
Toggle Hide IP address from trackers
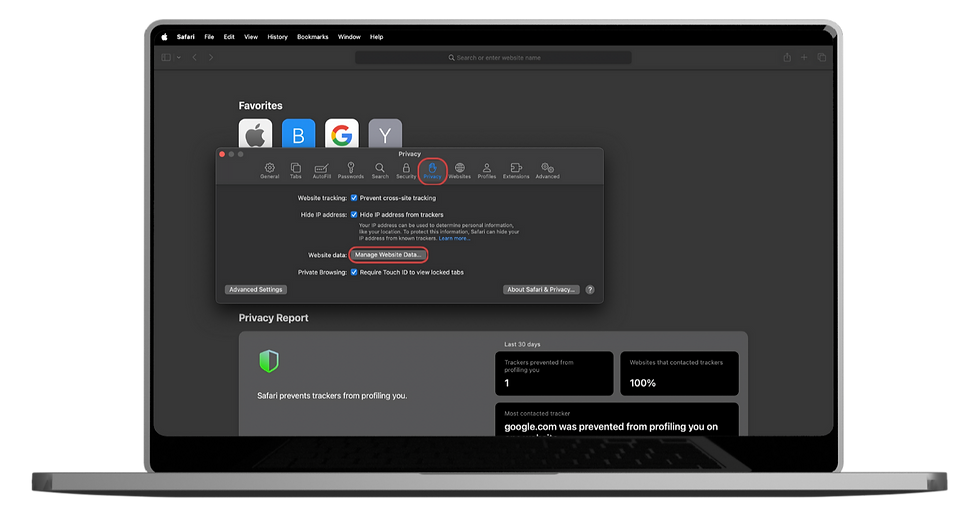coord(354,214)
